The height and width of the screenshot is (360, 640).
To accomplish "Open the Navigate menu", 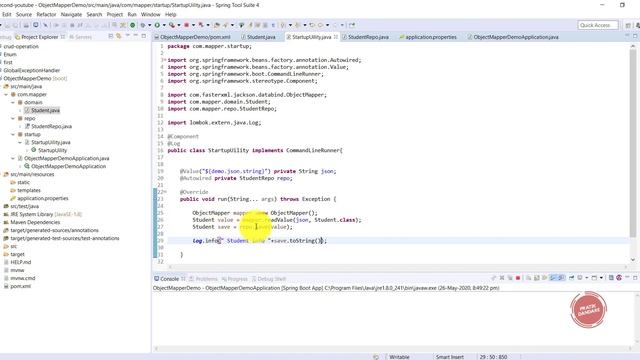I will tap(71, 14).
